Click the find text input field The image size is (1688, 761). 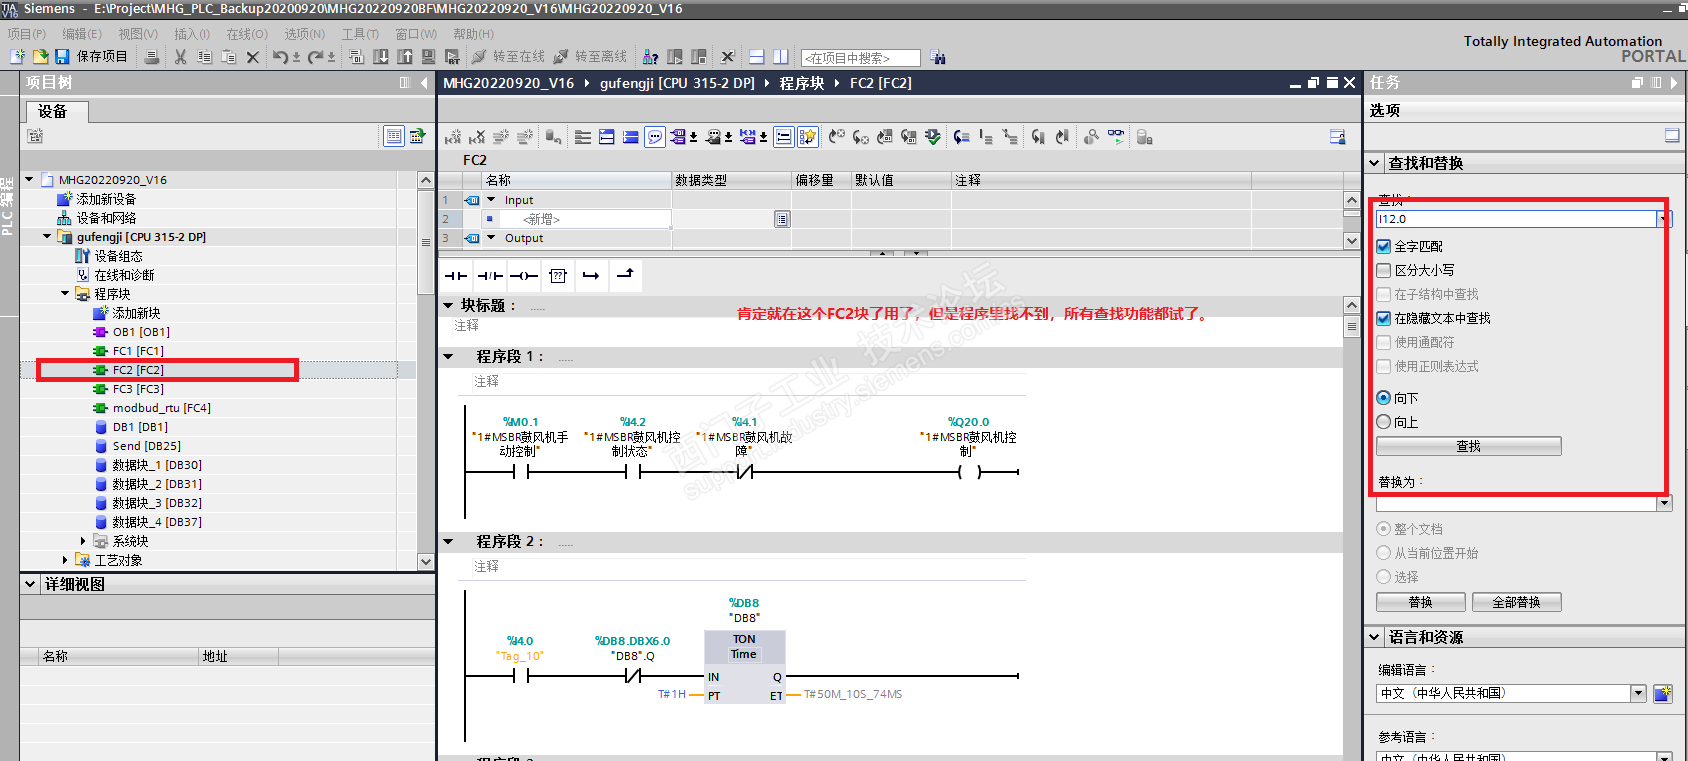(x=1516, y=219)
